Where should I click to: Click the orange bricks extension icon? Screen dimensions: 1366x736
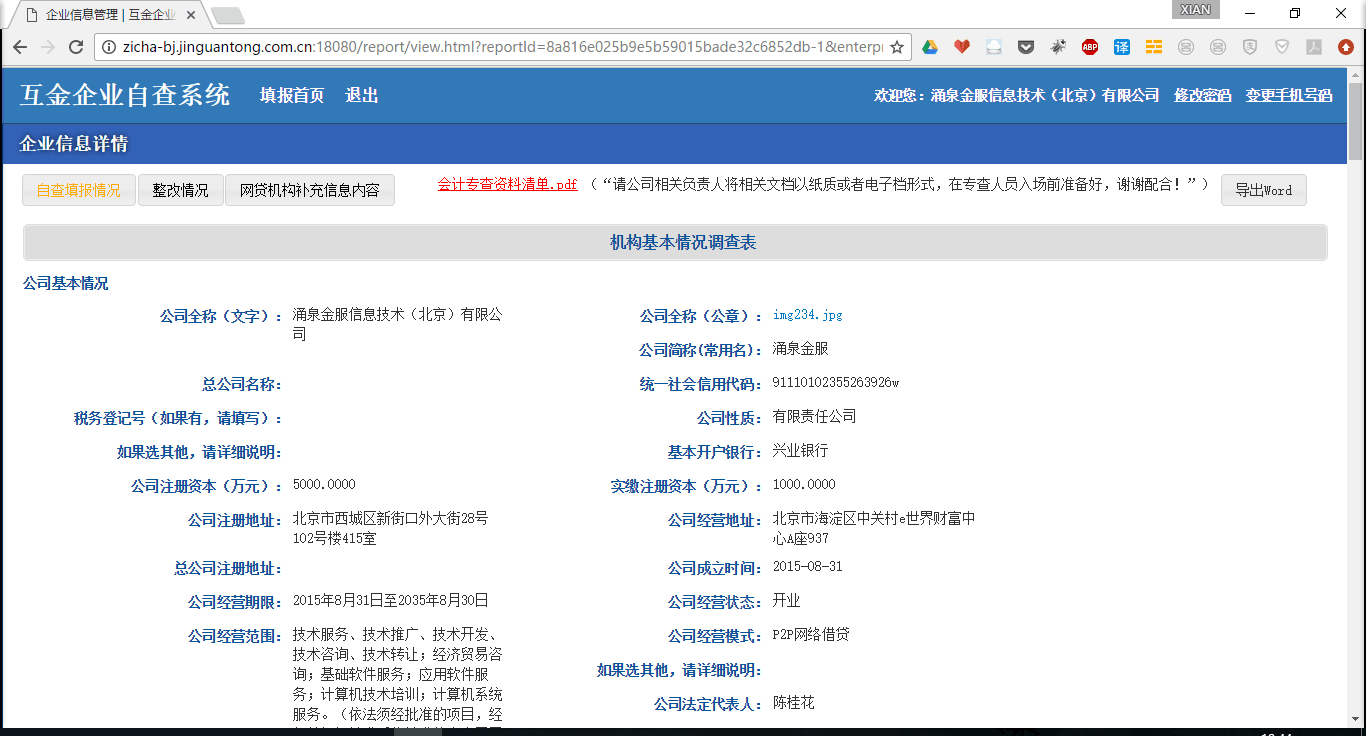coord(1154,47)
